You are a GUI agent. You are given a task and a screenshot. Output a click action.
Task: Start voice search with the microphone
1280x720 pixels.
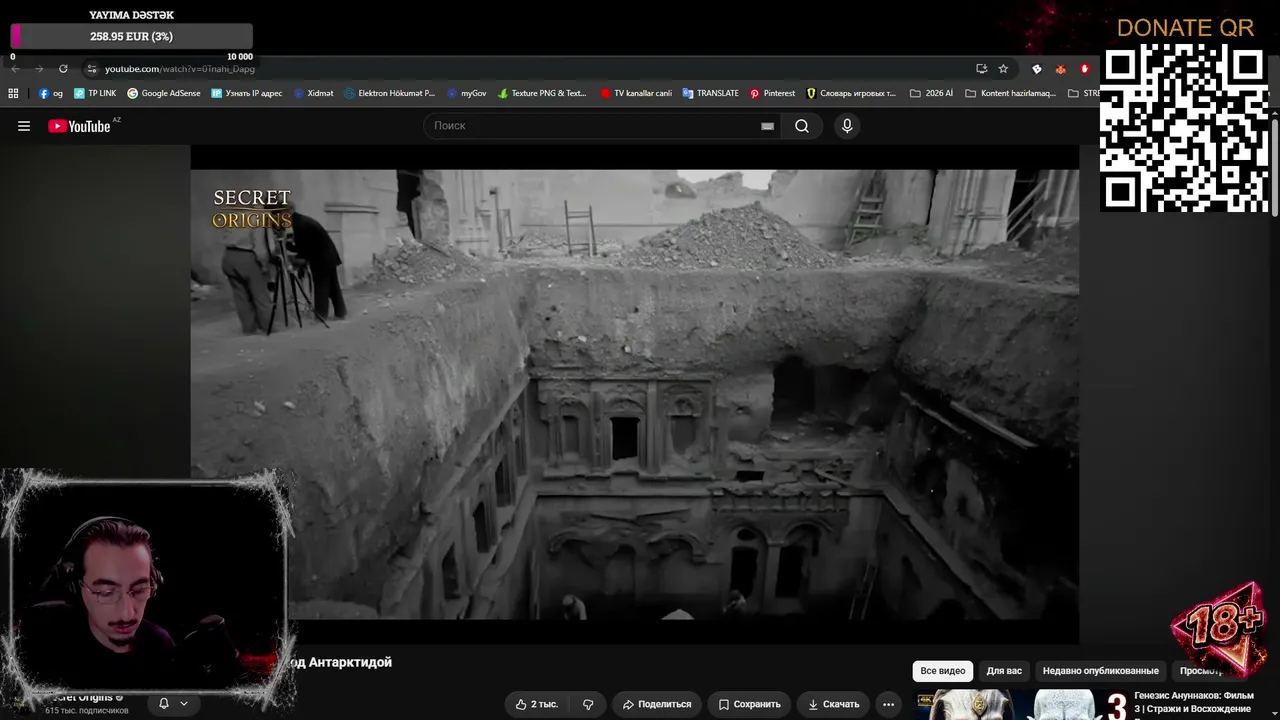pos(847,126)
